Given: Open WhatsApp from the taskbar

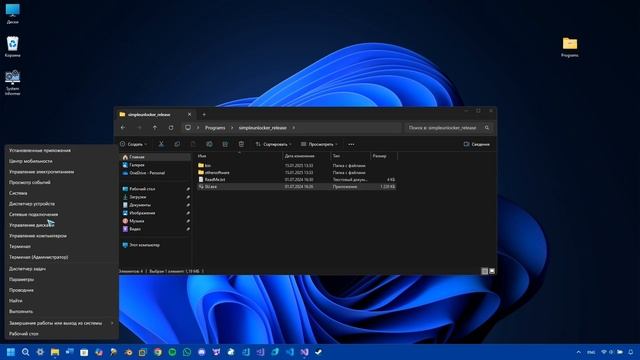Looking at the screenshot, I should pyautogui.click(x=187, y=352).
